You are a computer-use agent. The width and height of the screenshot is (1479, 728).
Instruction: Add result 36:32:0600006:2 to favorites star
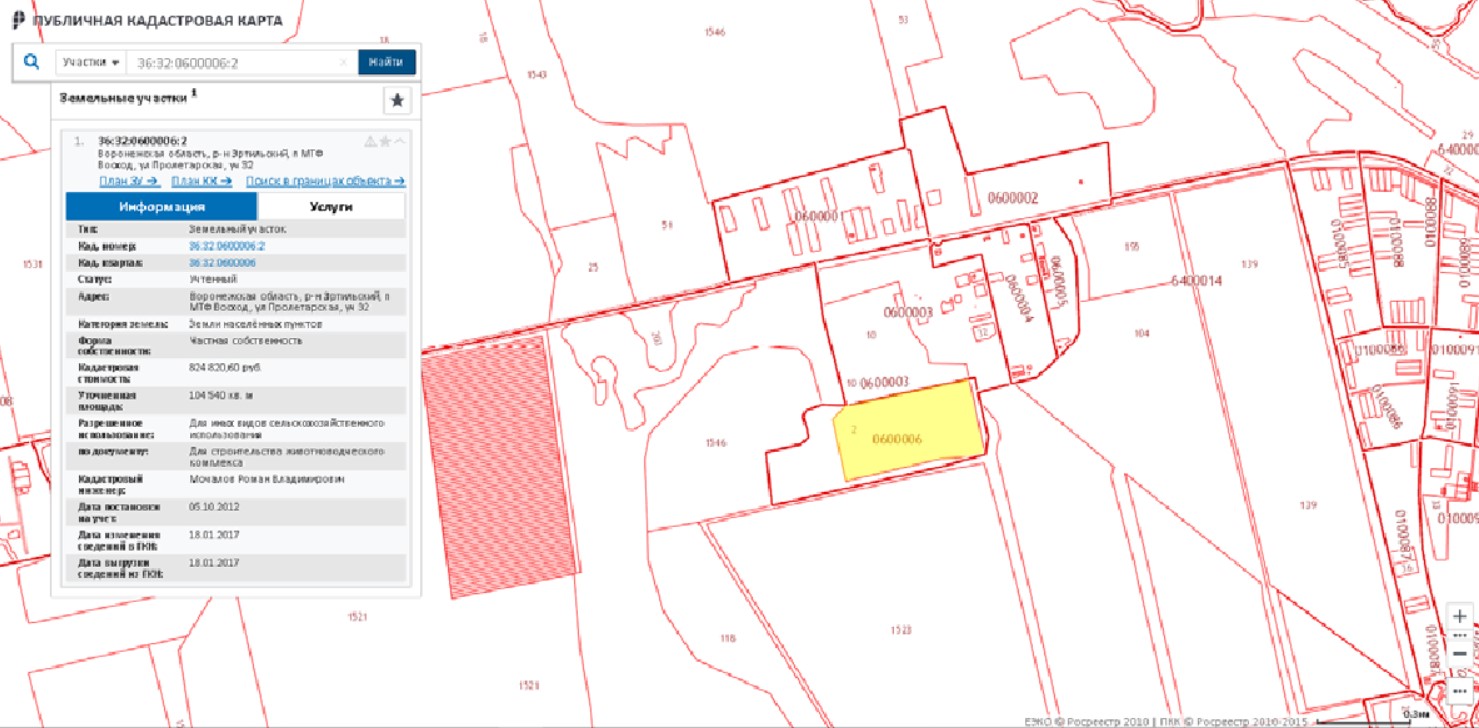385,141
